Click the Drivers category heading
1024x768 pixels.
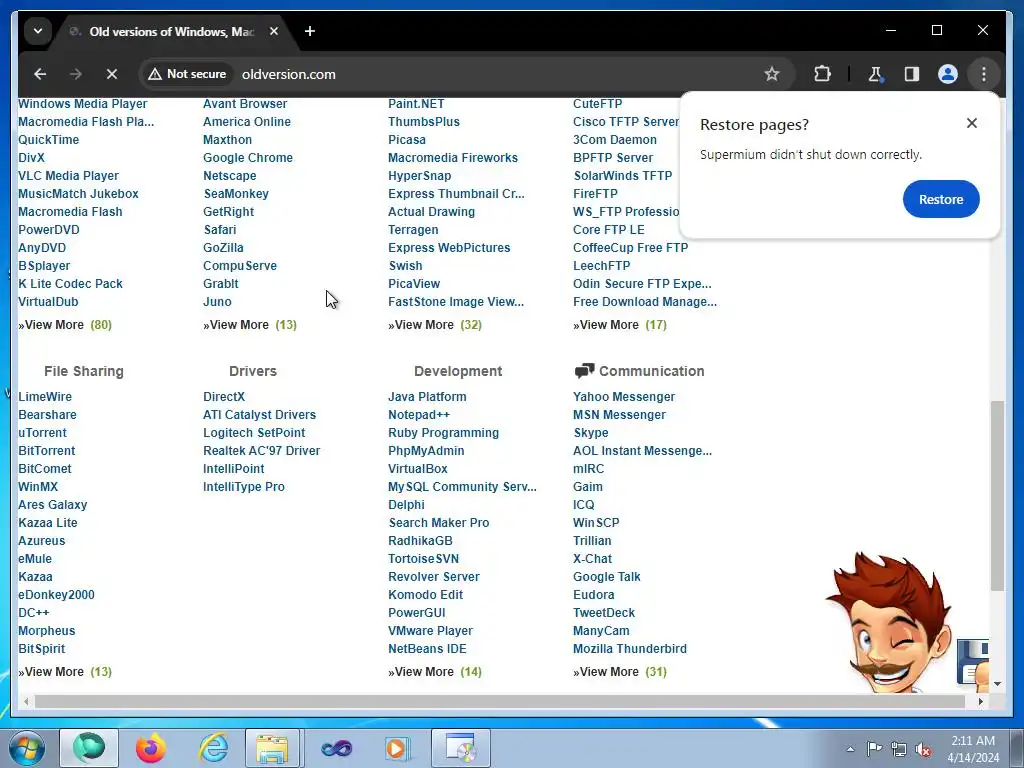(x=253, y=371)
